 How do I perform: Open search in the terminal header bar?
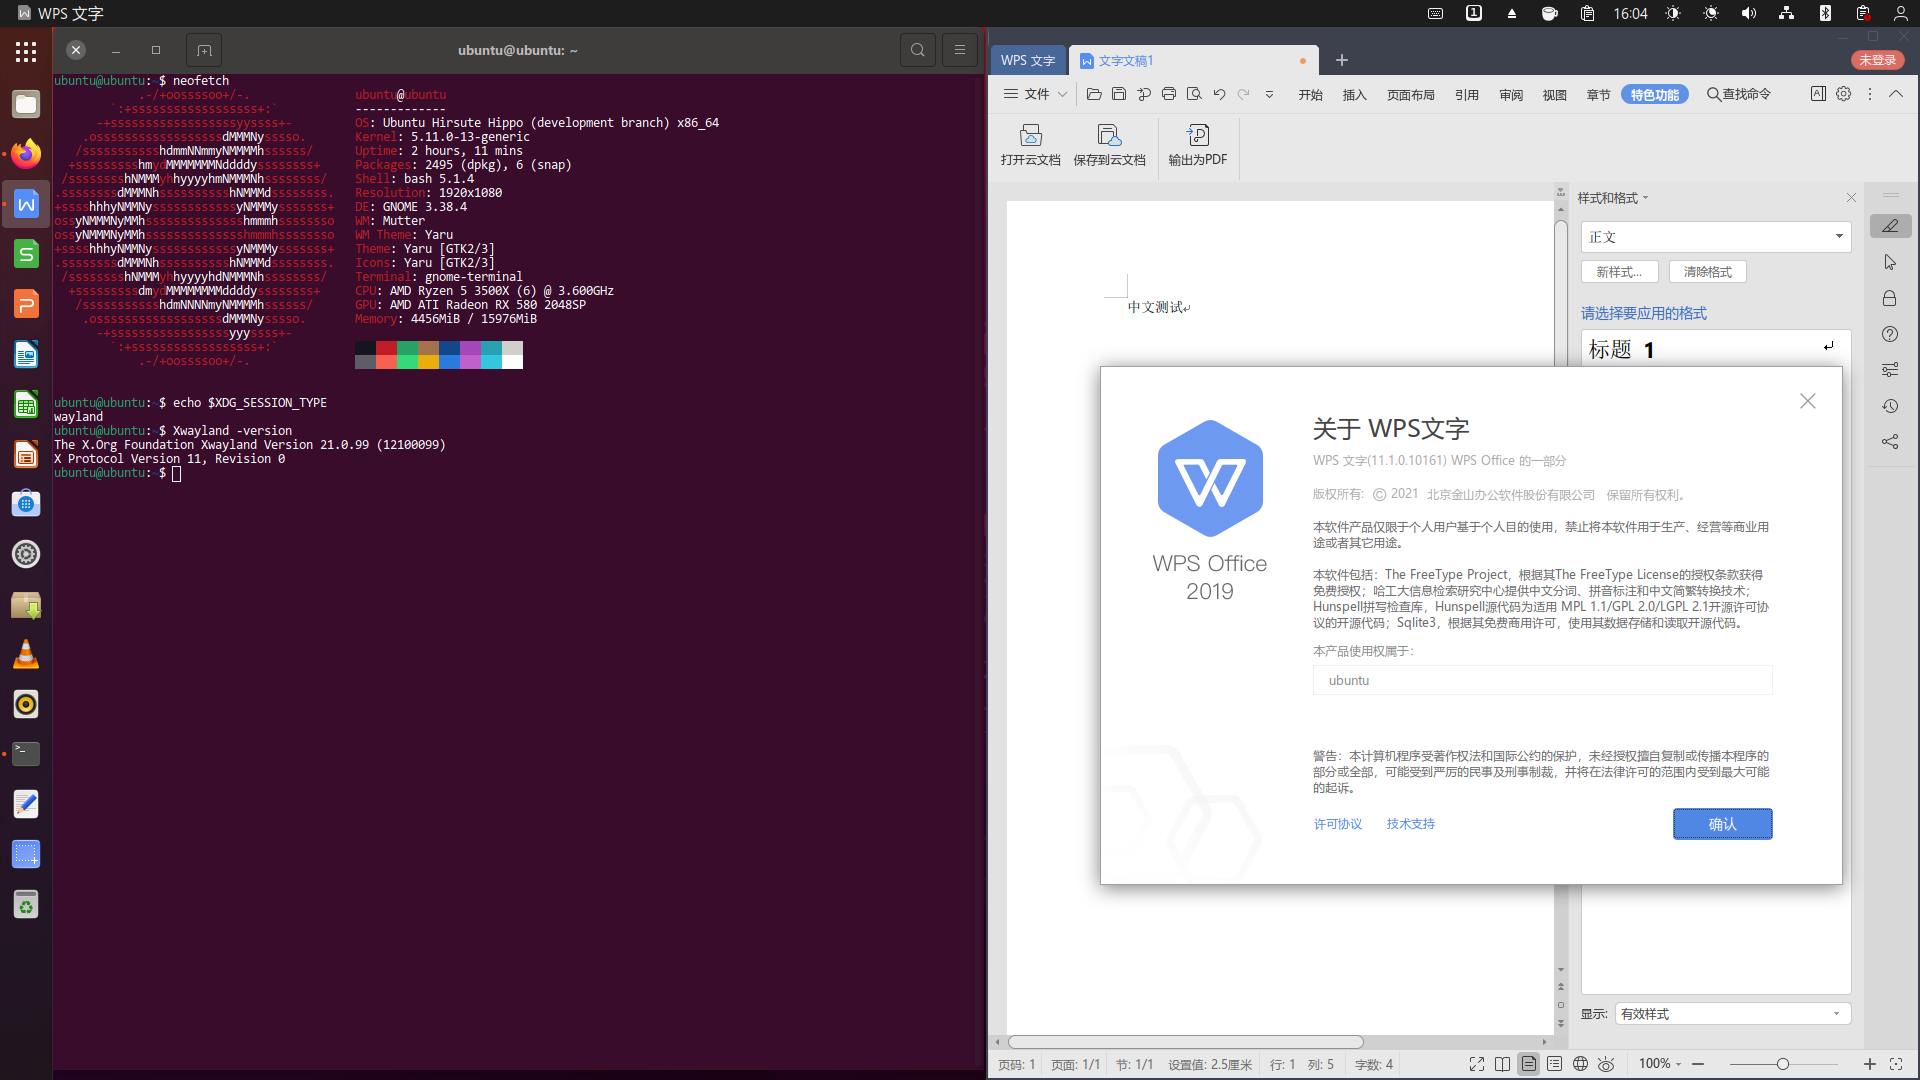point(917,50)
